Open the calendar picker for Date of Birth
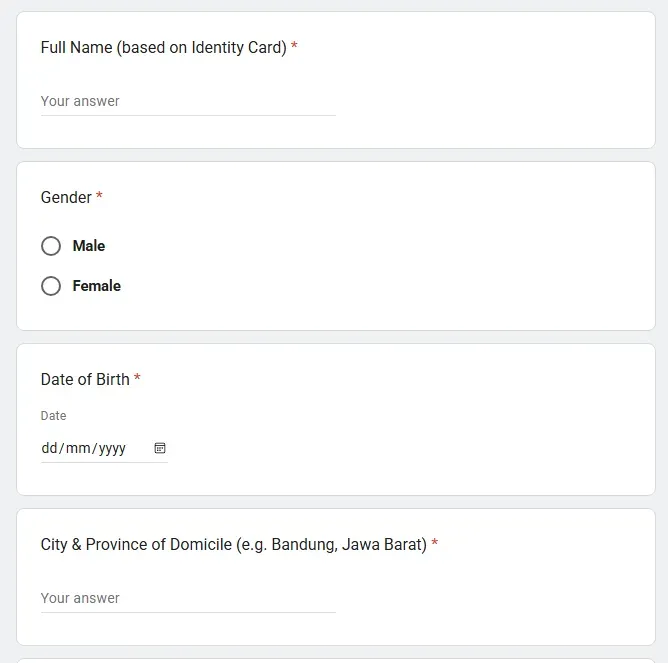668x663 pixels. coord(160,448)
